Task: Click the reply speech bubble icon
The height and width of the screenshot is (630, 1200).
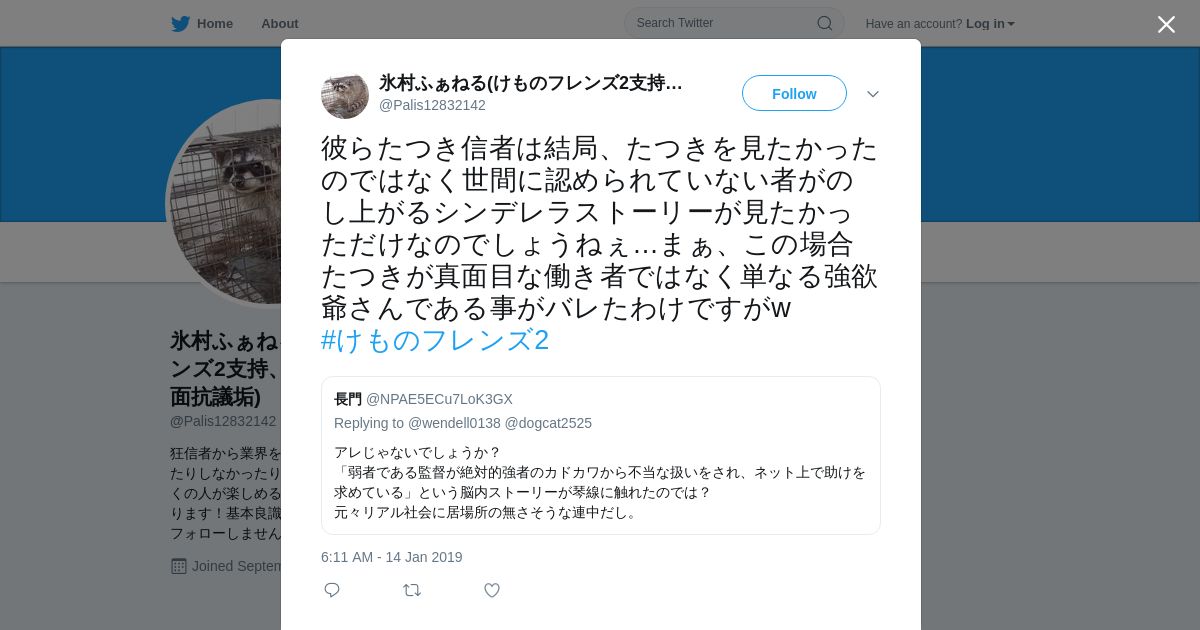Action: (x=332, y=590)
